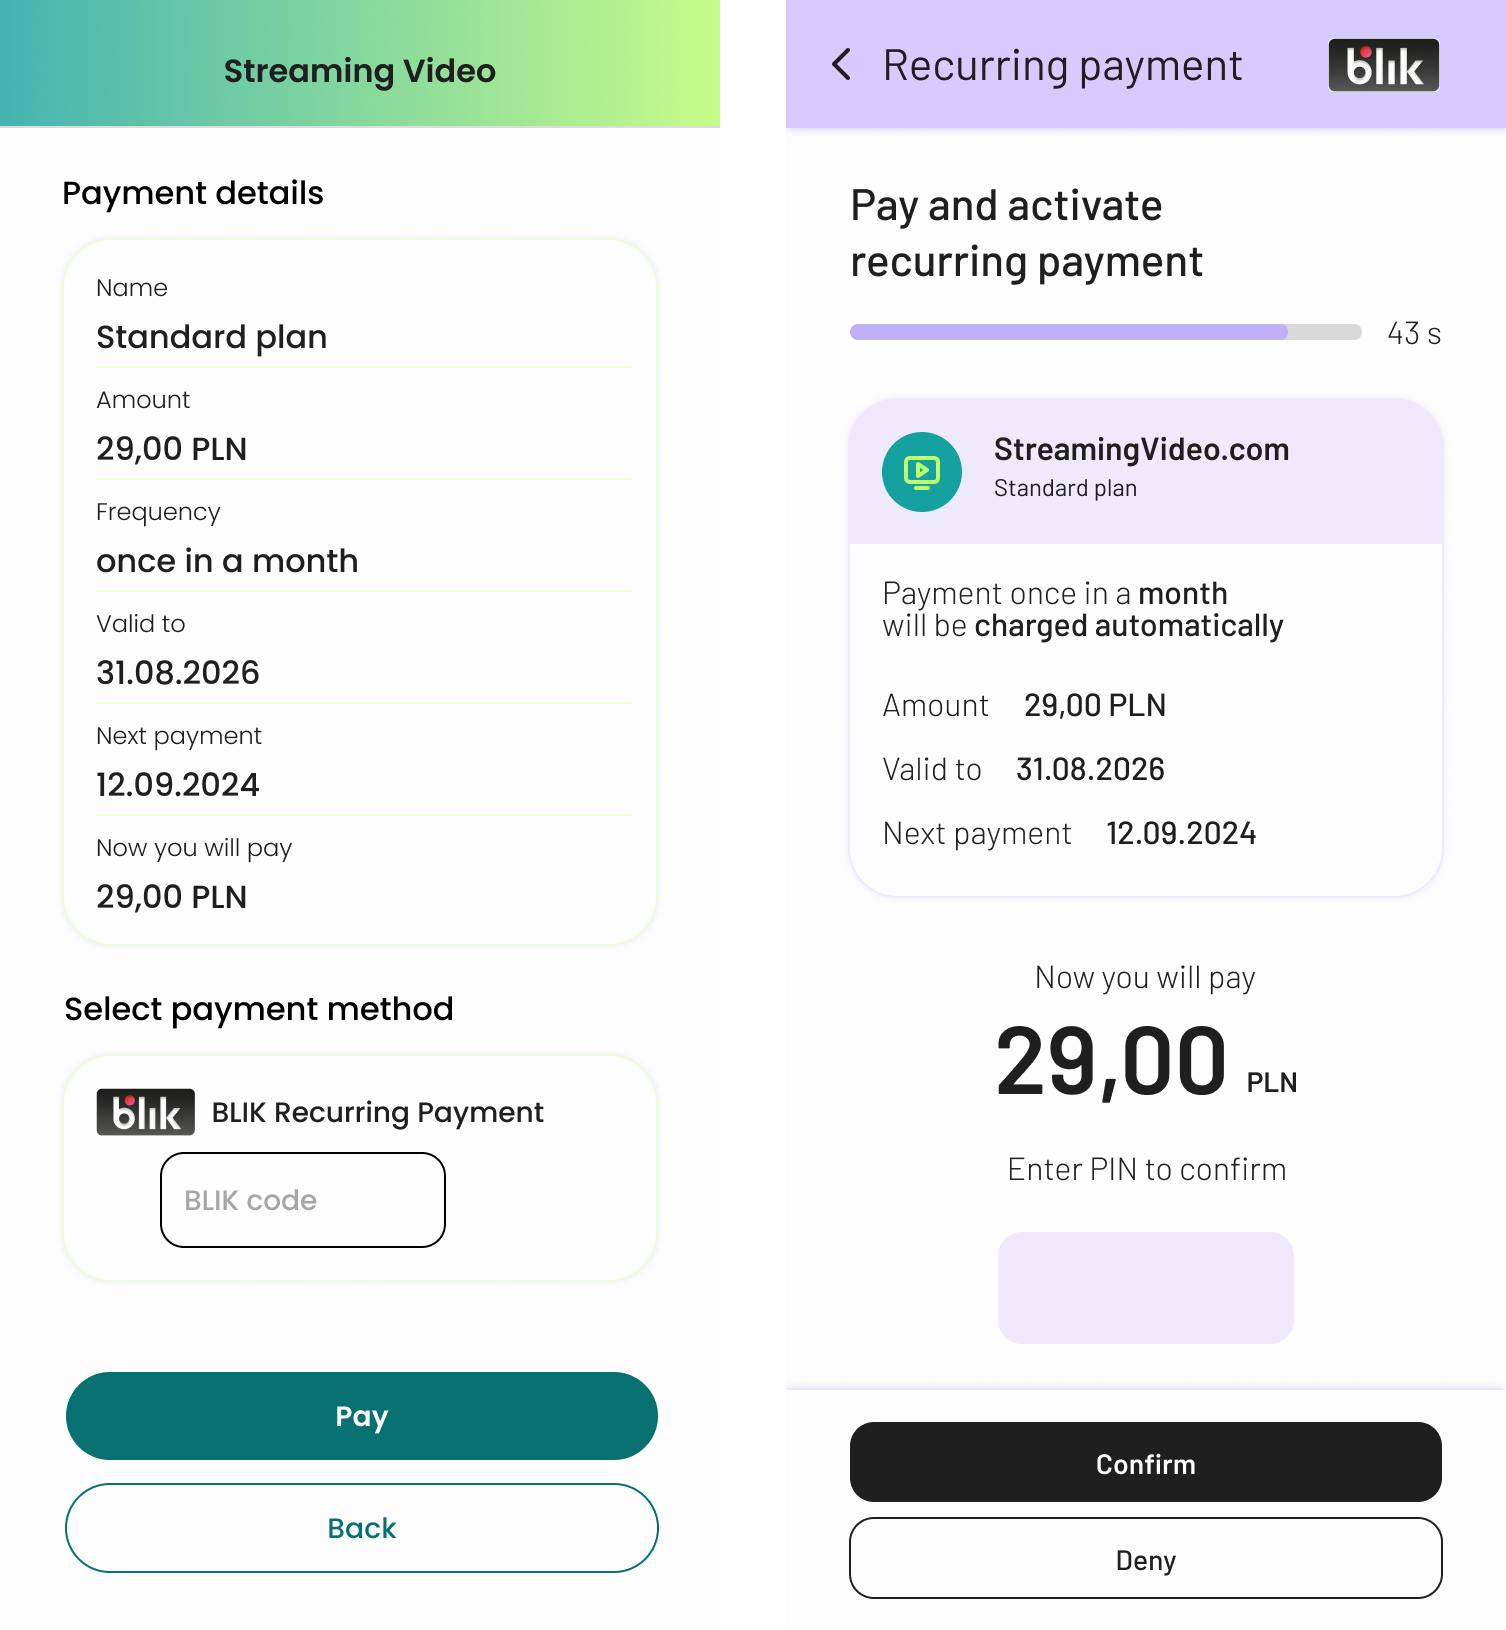This screenshot has height=1630, width=1506.
Task: Click BLIK logo beside Recurring Payment method
Action: click(145, 1112)
